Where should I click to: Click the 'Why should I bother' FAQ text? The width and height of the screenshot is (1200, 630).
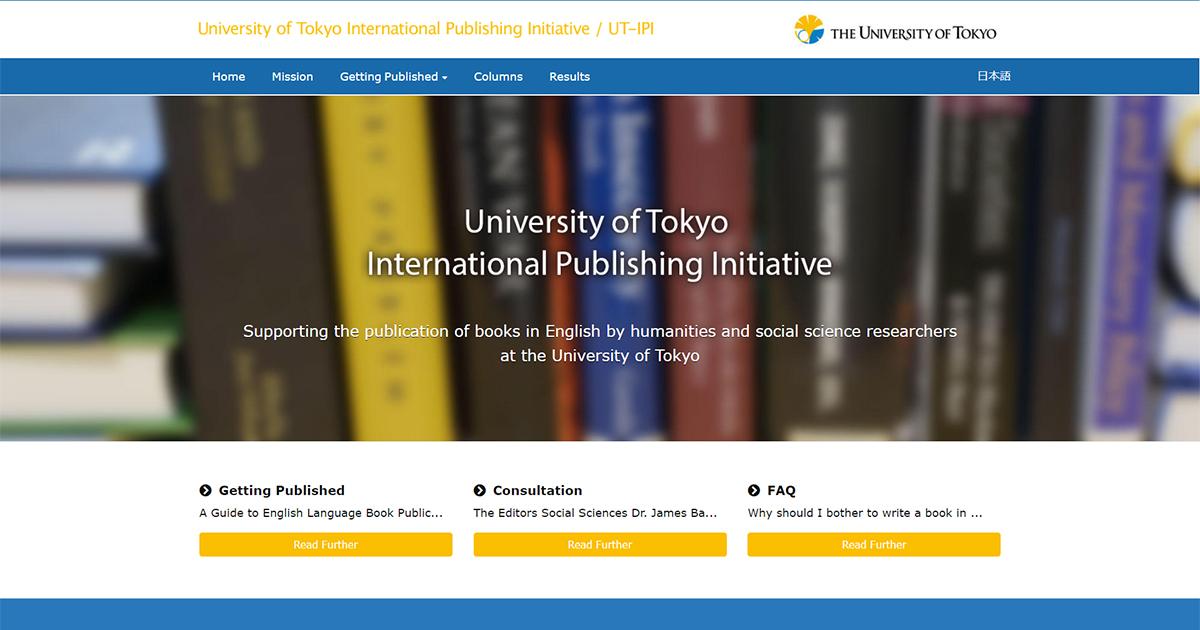tap(869, 512)
